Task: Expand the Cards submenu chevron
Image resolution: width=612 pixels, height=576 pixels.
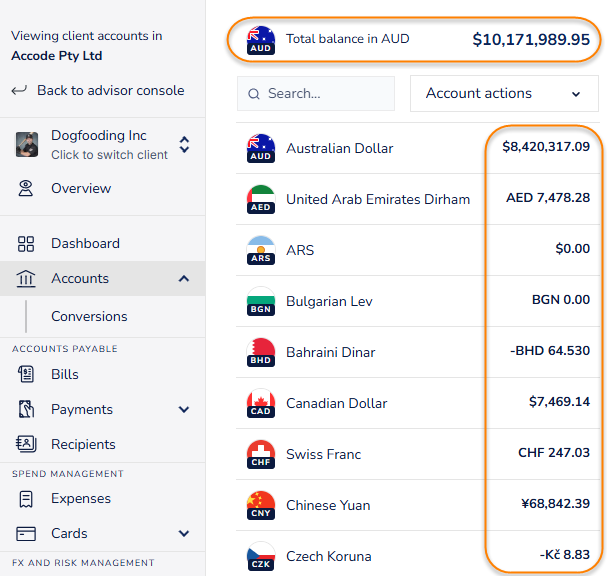Action: [184, 533]
